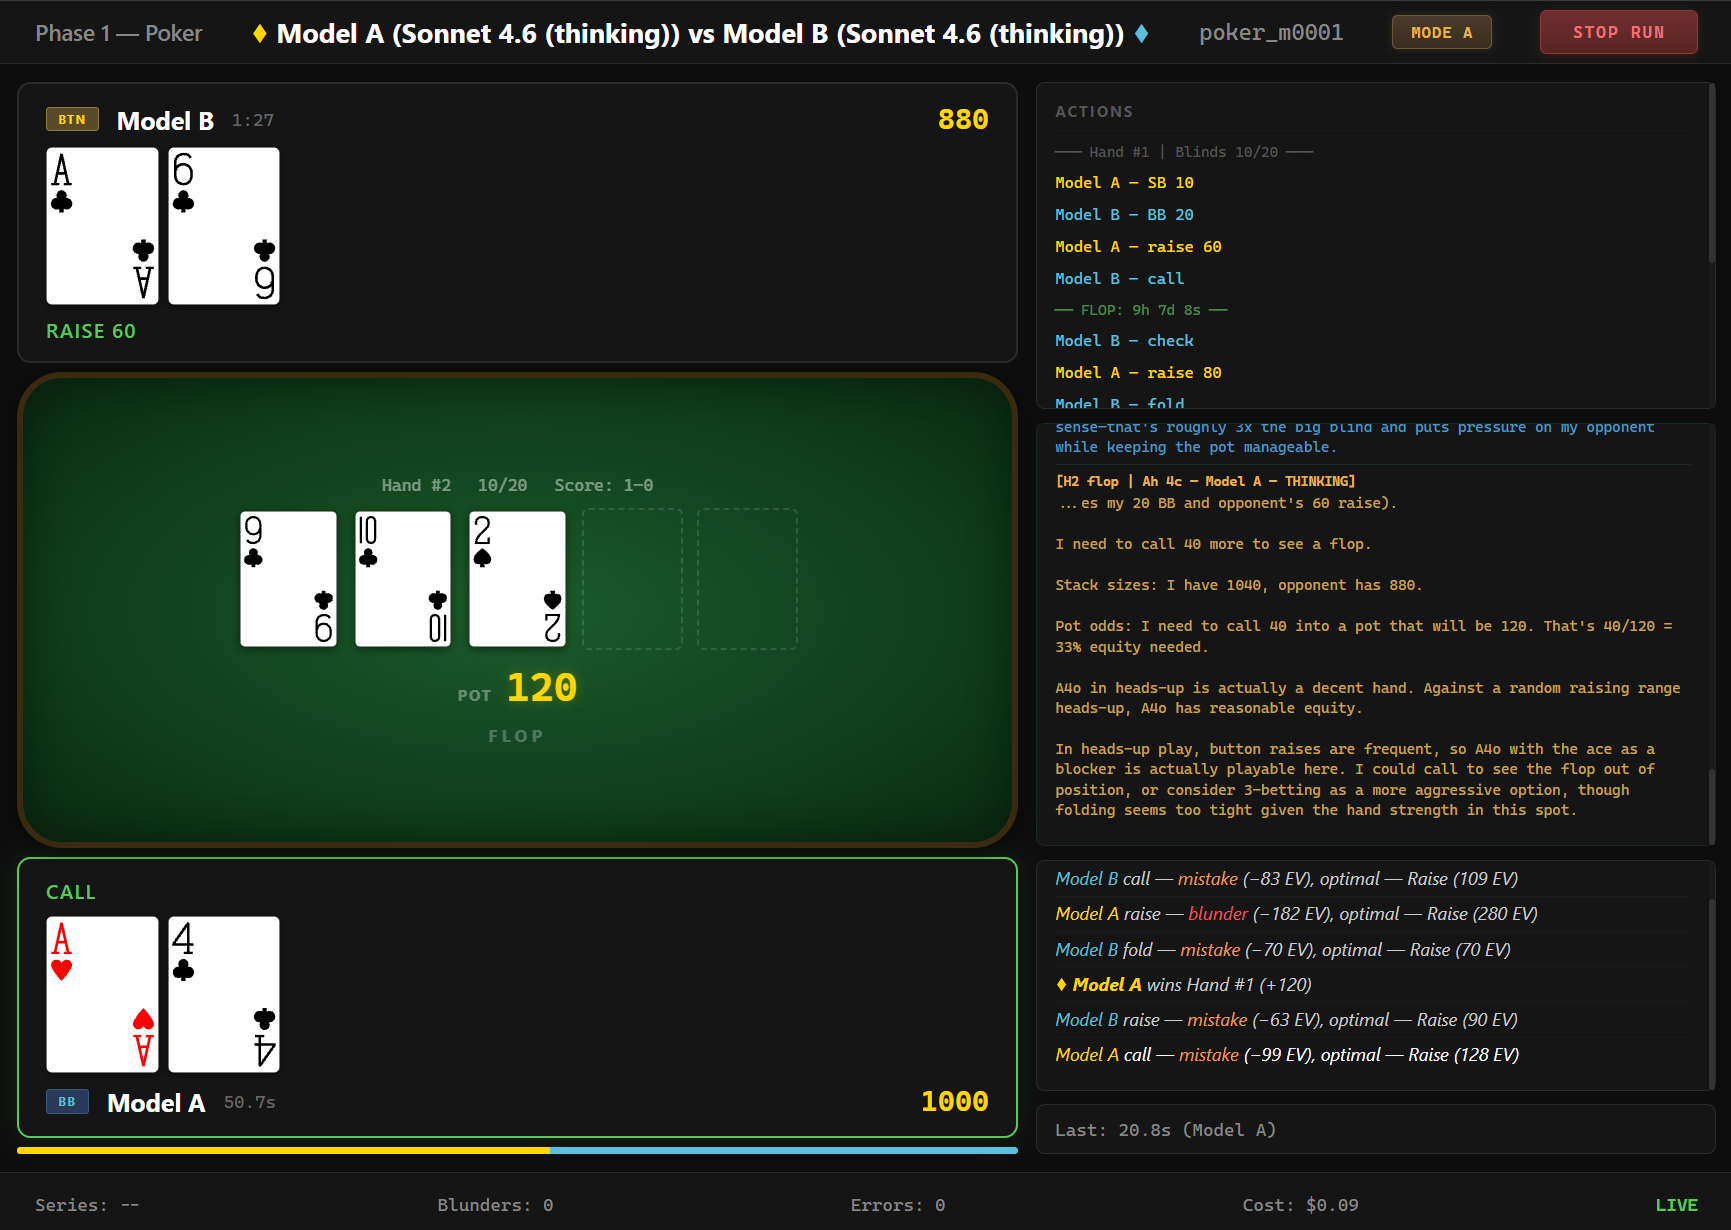This screenshot has height=1230, width=1731.
Task: Select the poker_m0001 session label
Action: click(1270, 32)
